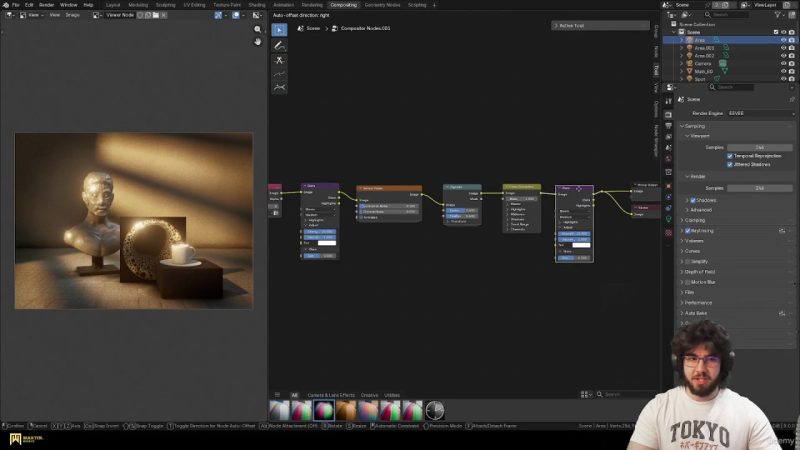
Task: Click the links cut tool in node toolbar
Action: pos(280,60)
